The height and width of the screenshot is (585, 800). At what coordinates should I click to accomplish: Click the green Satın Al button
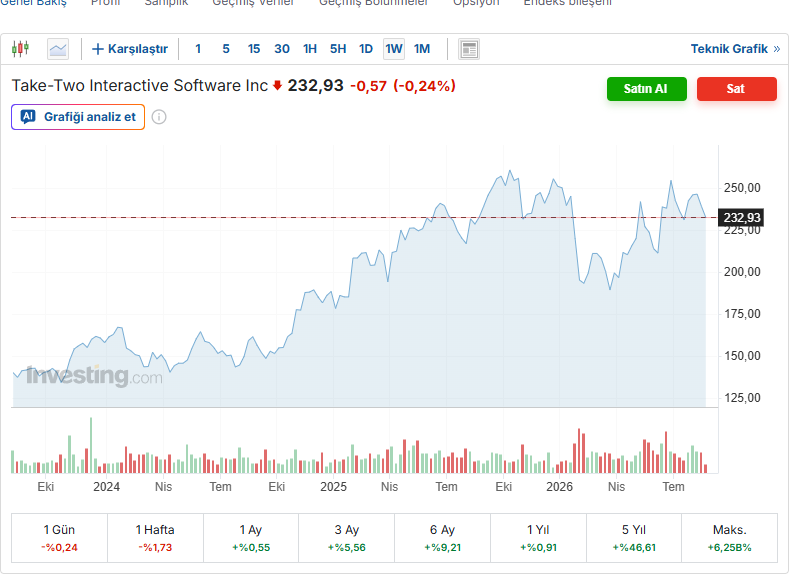(646, 89)
